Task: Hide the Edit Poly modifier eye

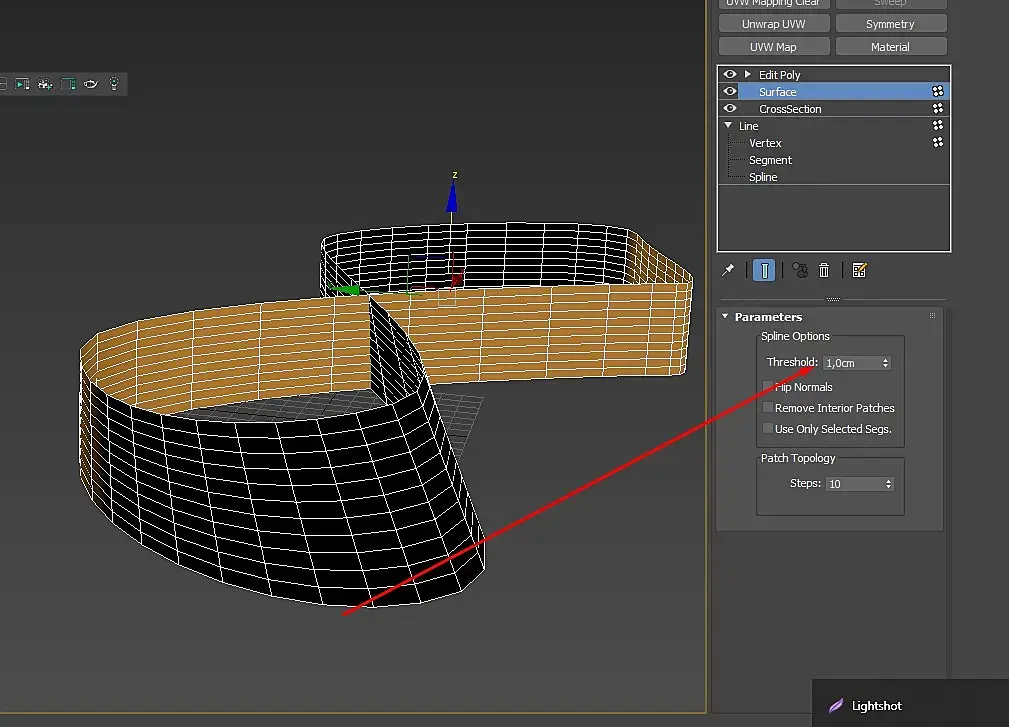Action: pos(730,75)
